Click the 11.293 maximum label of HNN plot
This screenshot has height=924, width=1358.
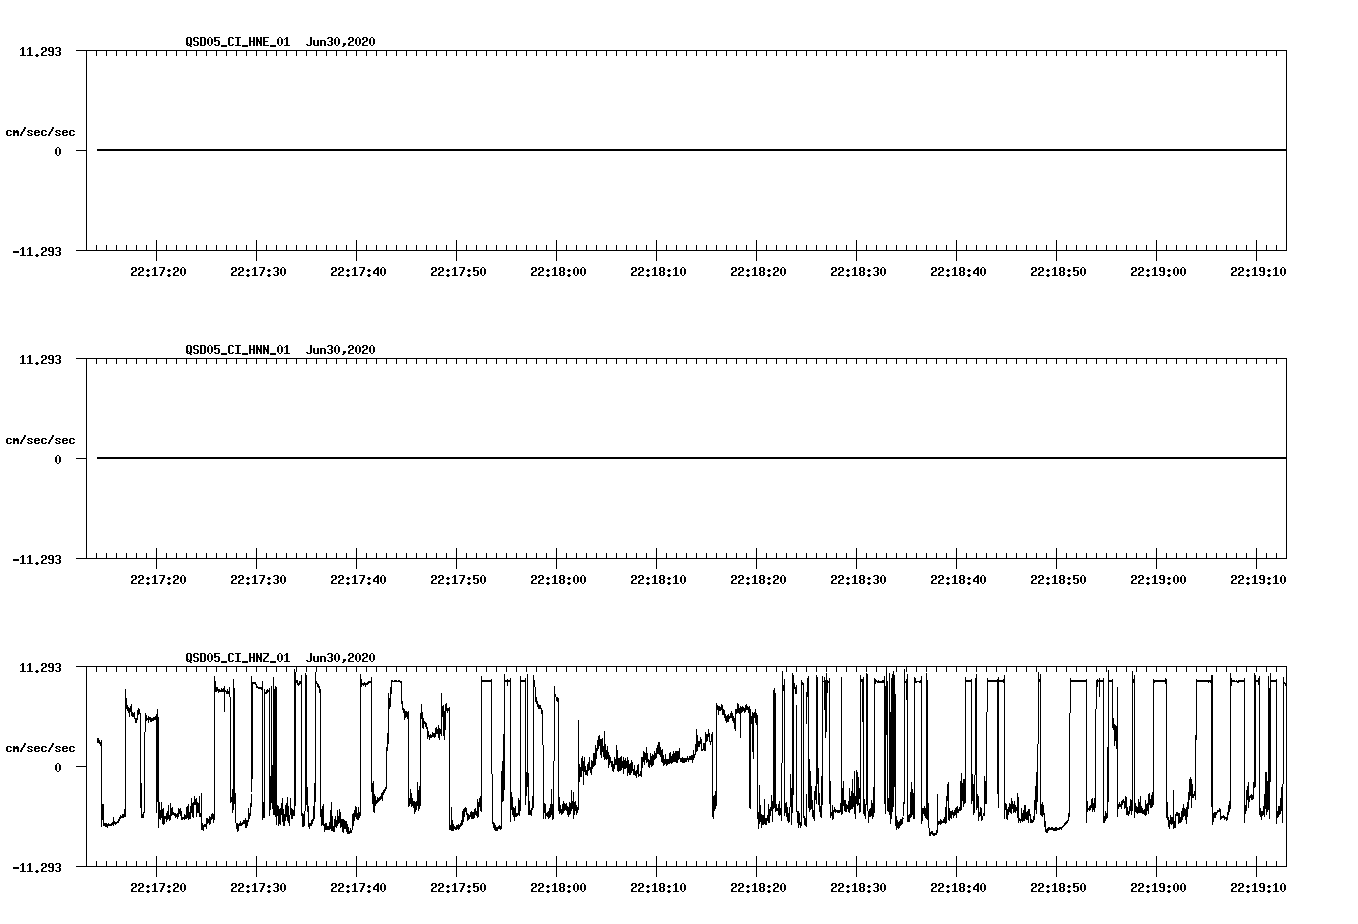point(40,359)
